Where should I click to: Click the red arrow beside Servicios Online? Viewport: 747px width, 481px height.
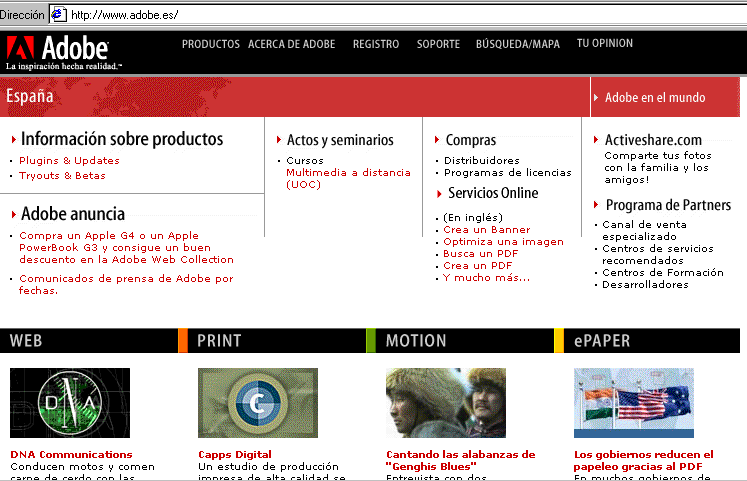(439, 194)
